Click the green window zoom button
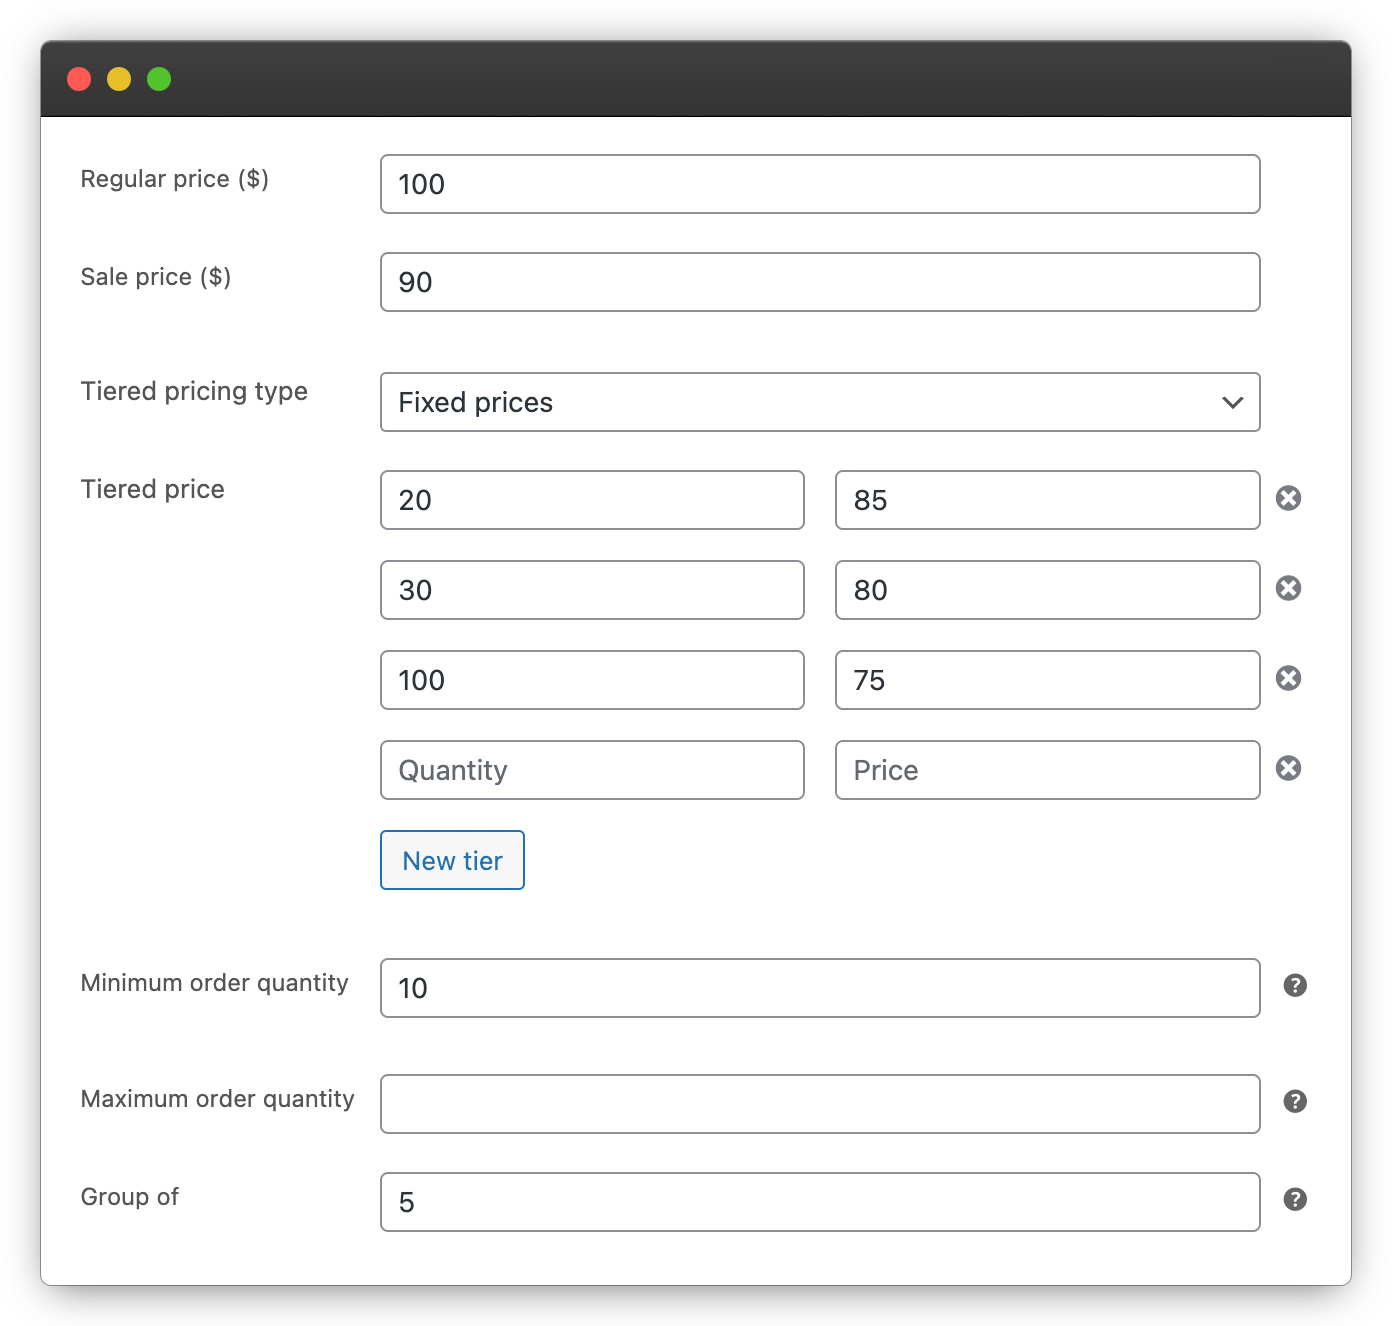 158,79
